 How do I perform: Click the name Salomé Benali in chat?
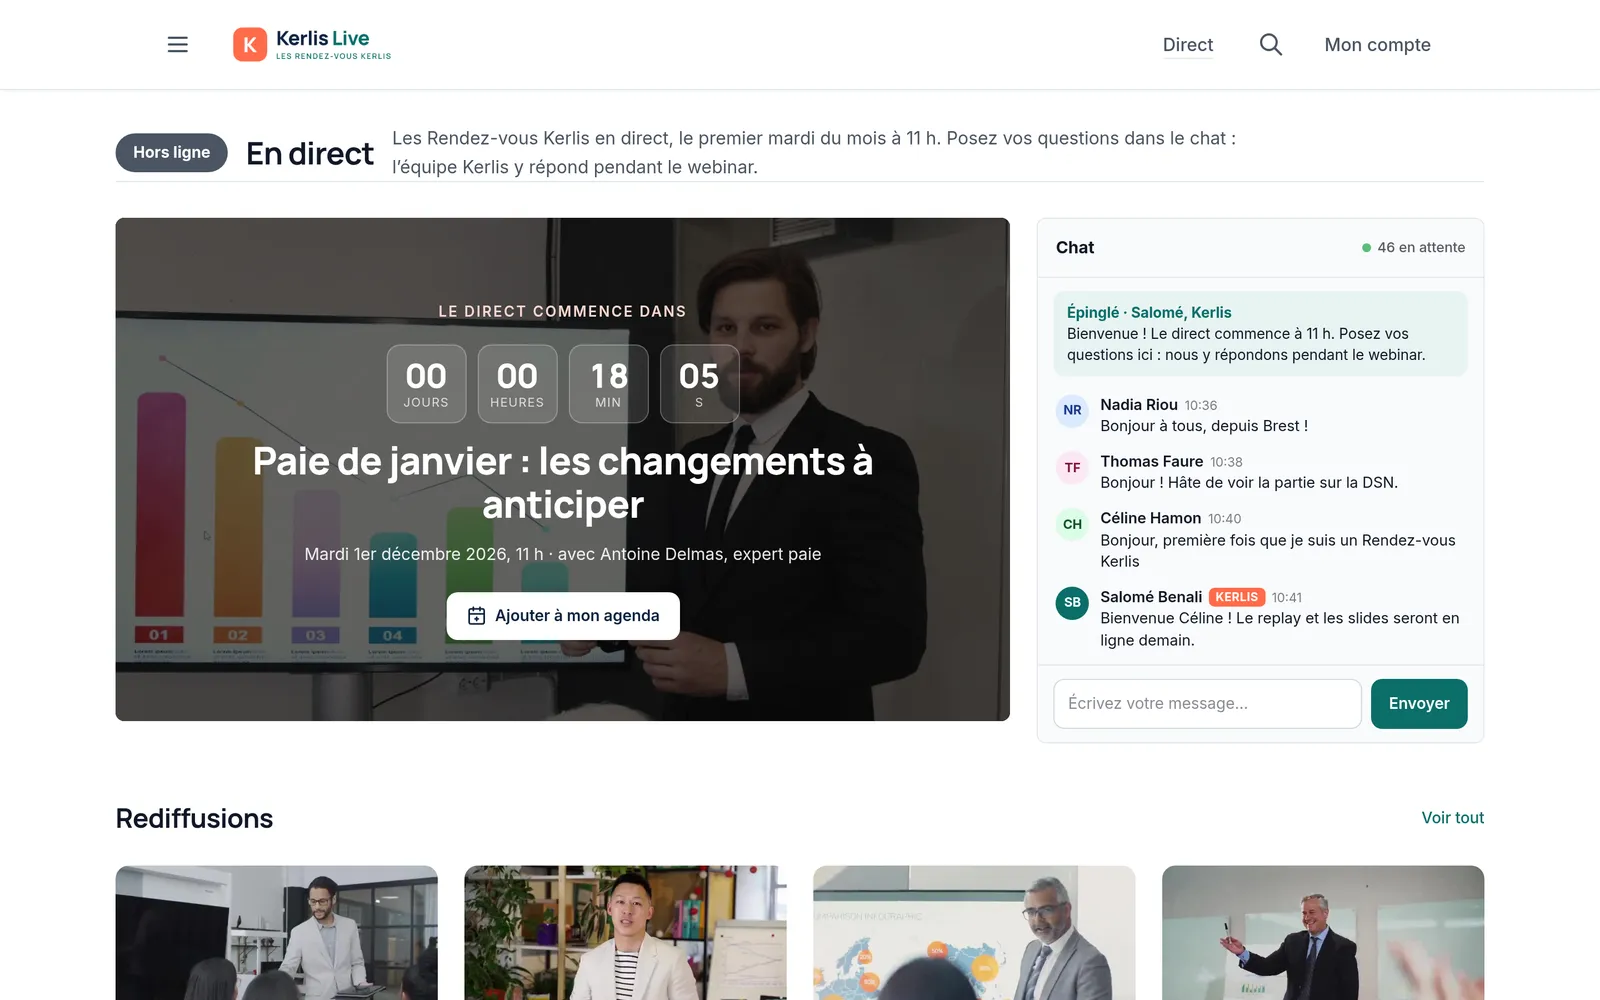[x=1151, y=597]
